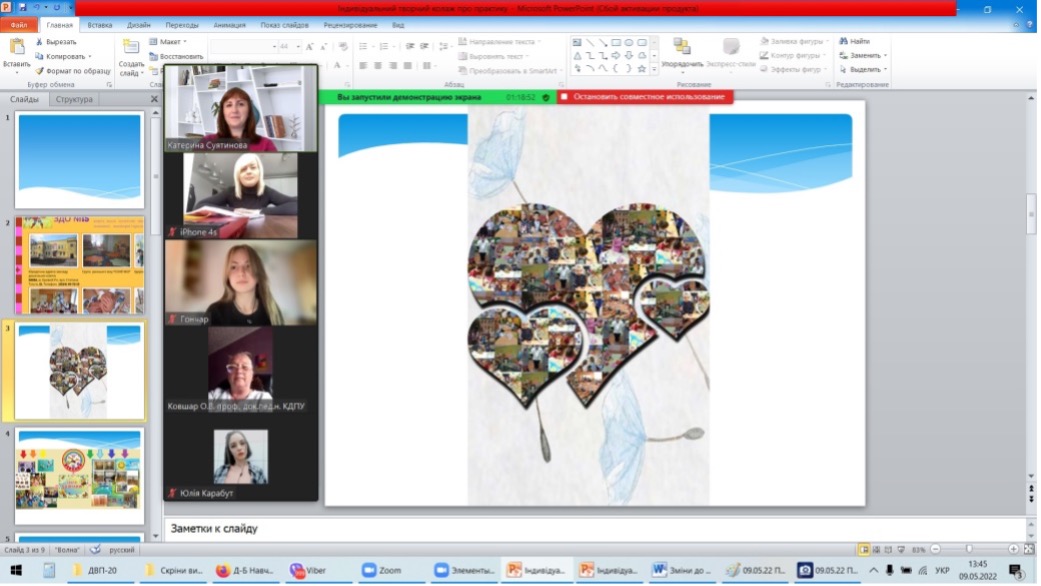Viewport: 1041px width, 586px height.
Task: Click the Create Slide (Создать слайд) icon
Action: click(131, 47)
